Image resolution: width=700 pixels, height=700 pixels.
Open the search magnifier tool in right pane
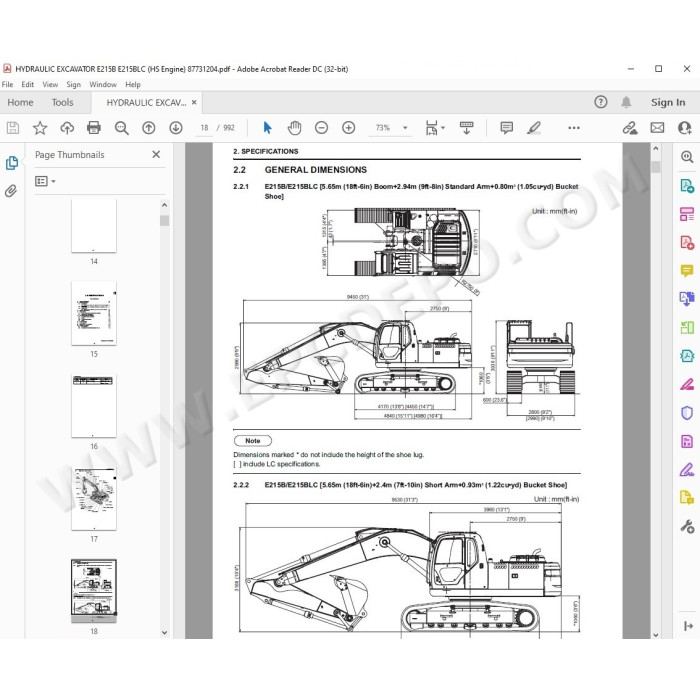tap(687, 157)
